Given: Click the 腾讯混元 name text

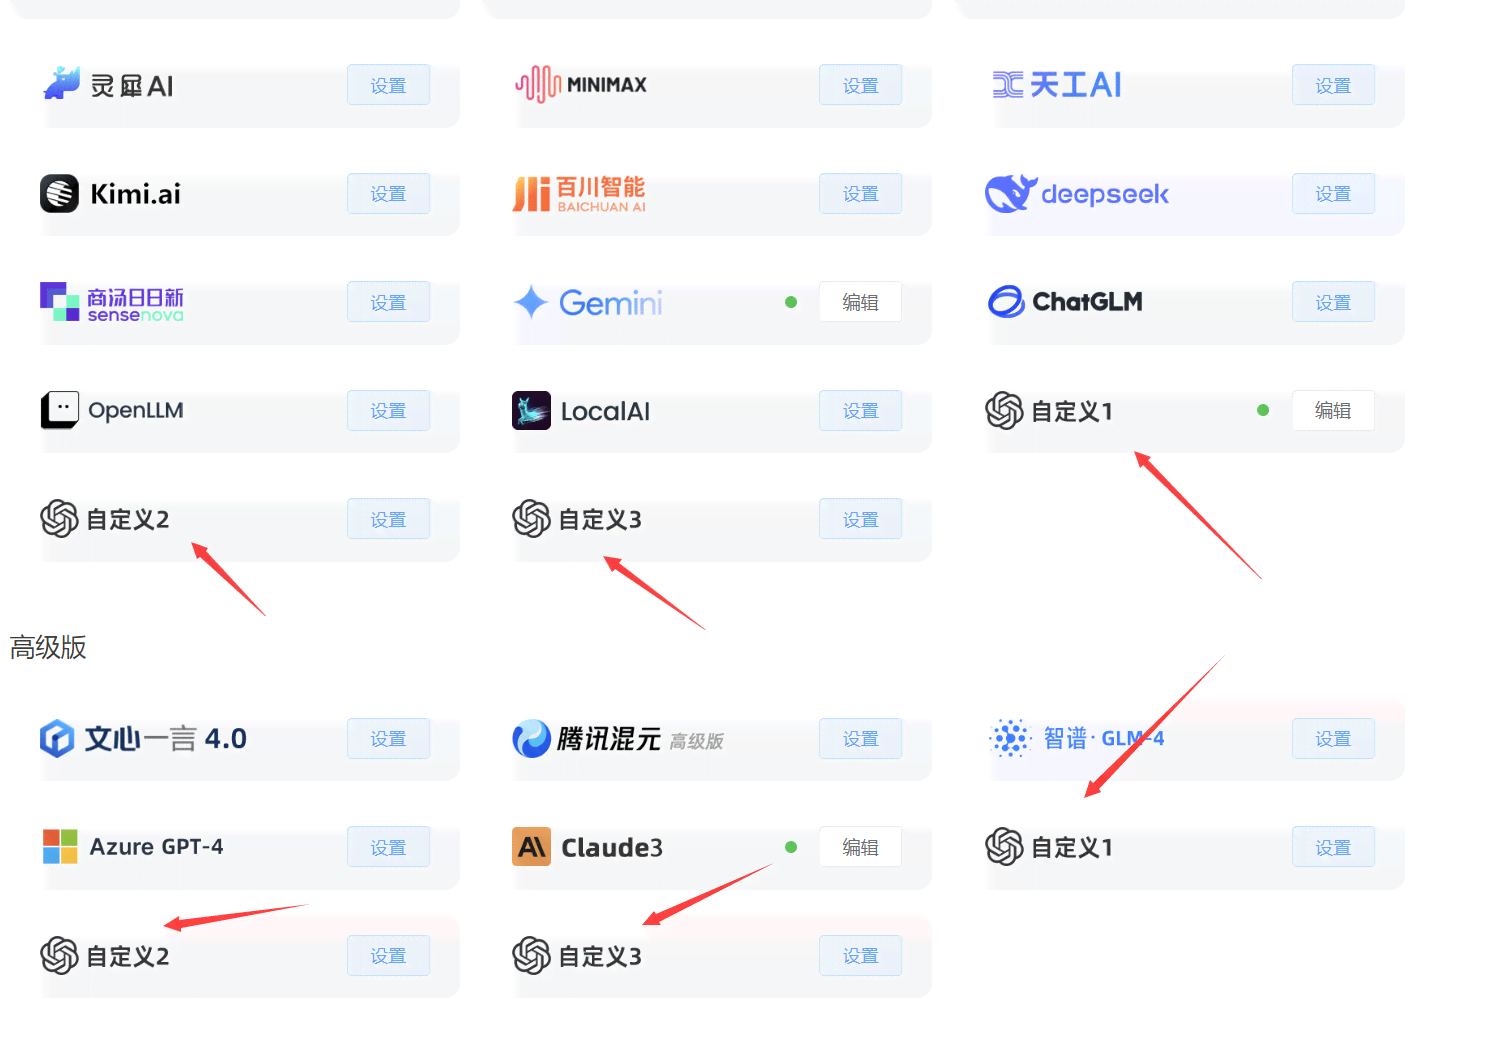Looking at the screenshot, I should coord(609,739).
